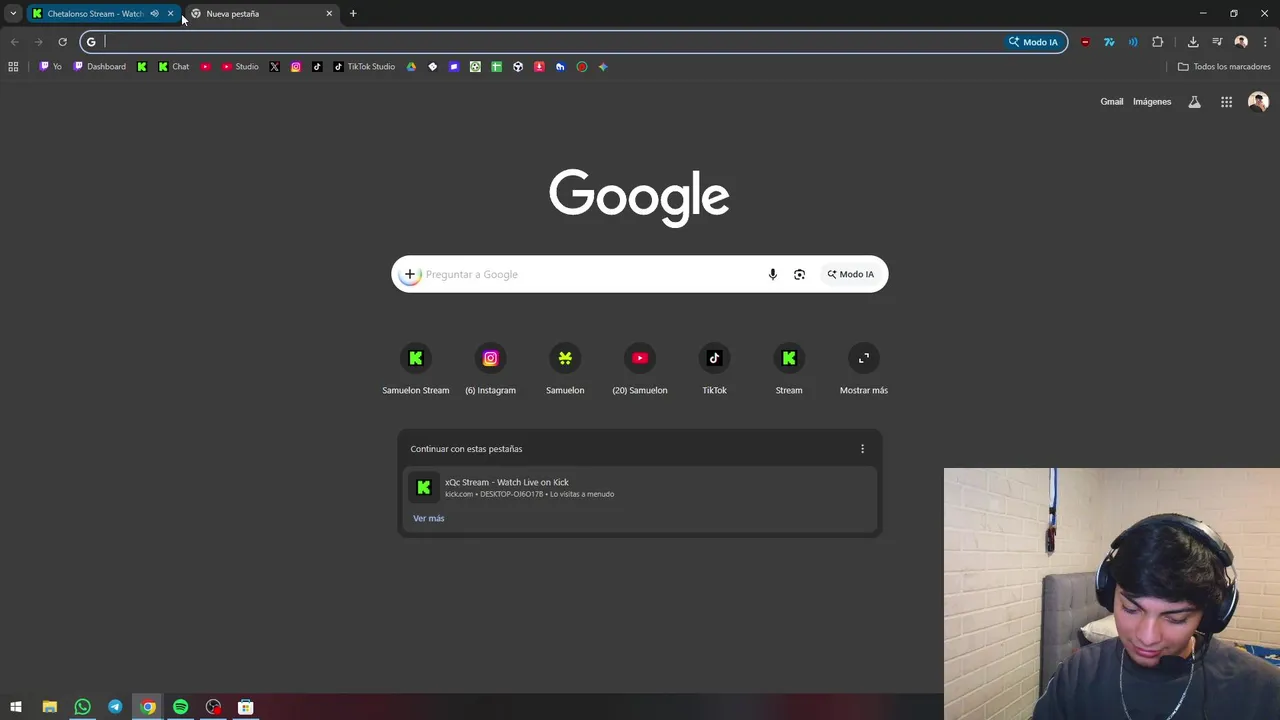Open the TikTok Studio bookmark

point(364,67)
